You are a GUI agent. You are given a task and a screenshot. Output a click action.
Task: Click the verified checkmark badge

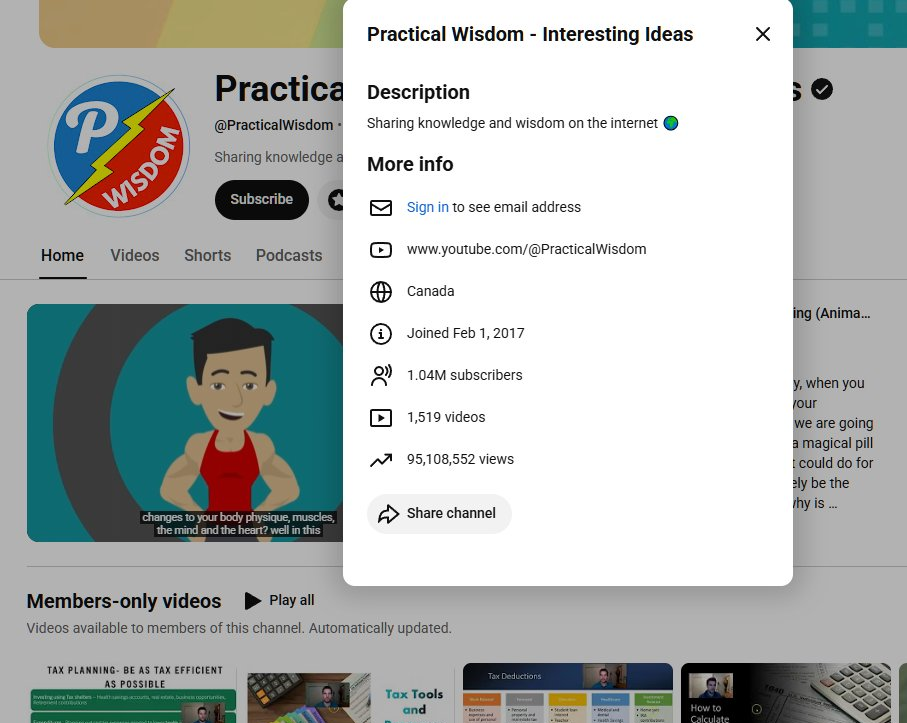point(821,89)
